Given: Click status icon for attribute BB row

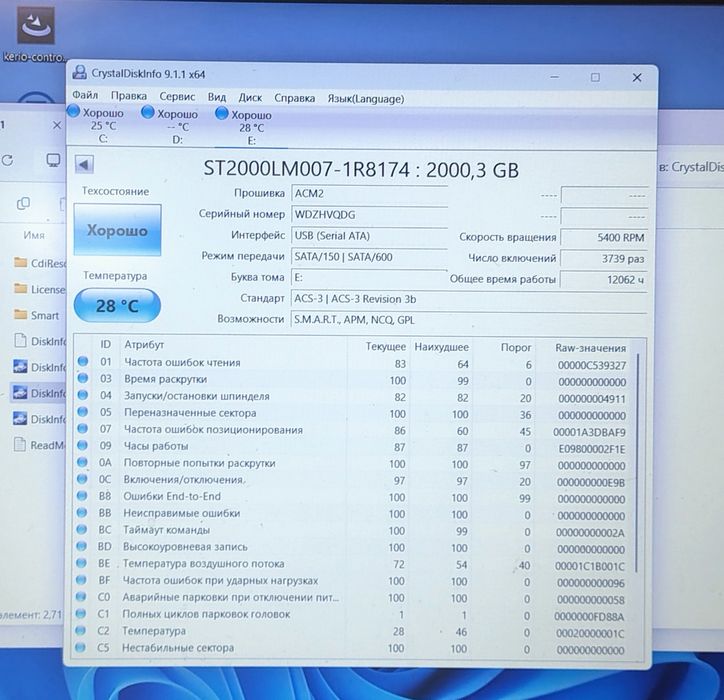Looking at the screenshot, I should [82, 513].
